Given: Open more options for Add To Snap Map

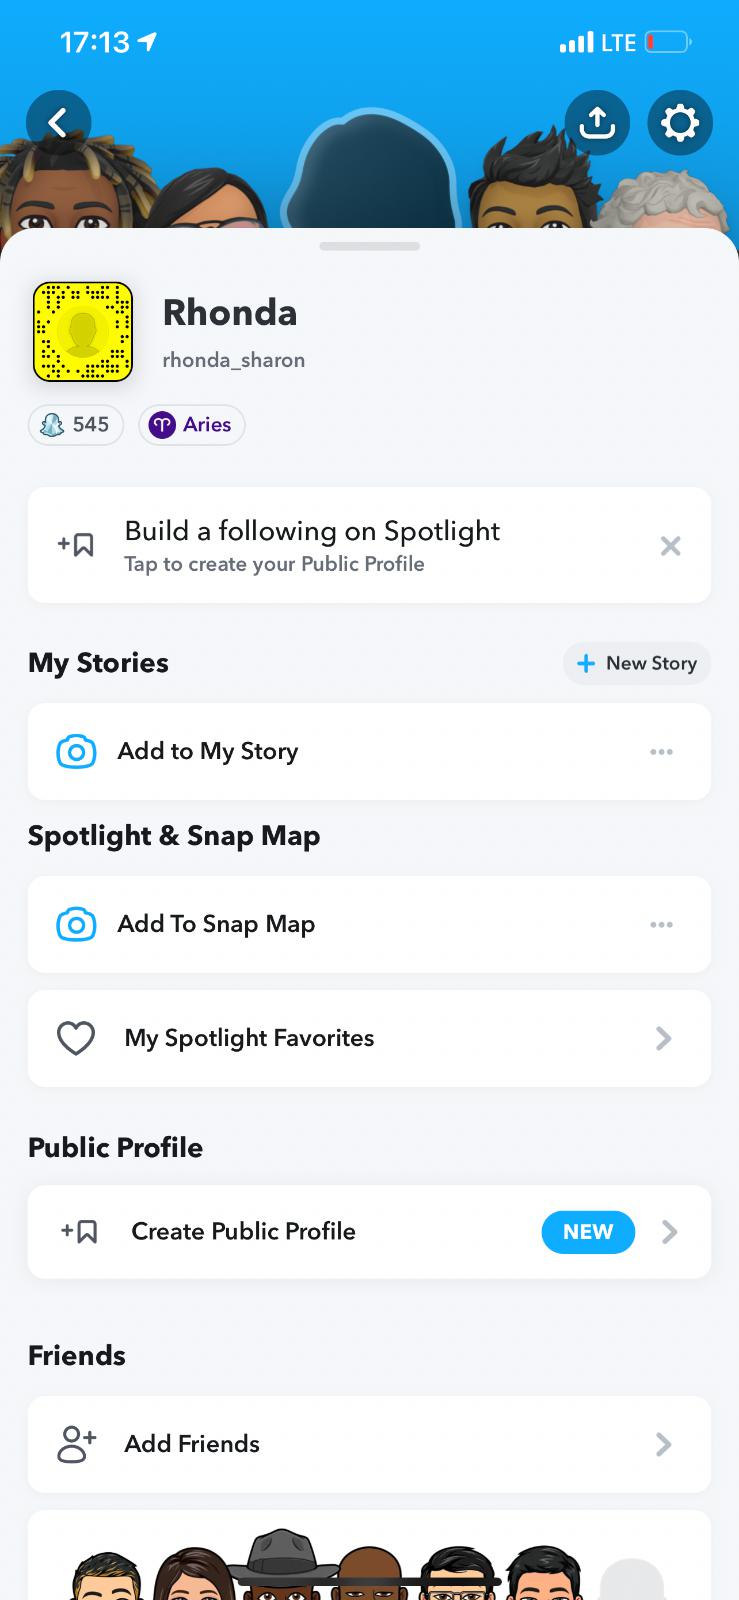Looking at the screenshot, I should 661,925.
